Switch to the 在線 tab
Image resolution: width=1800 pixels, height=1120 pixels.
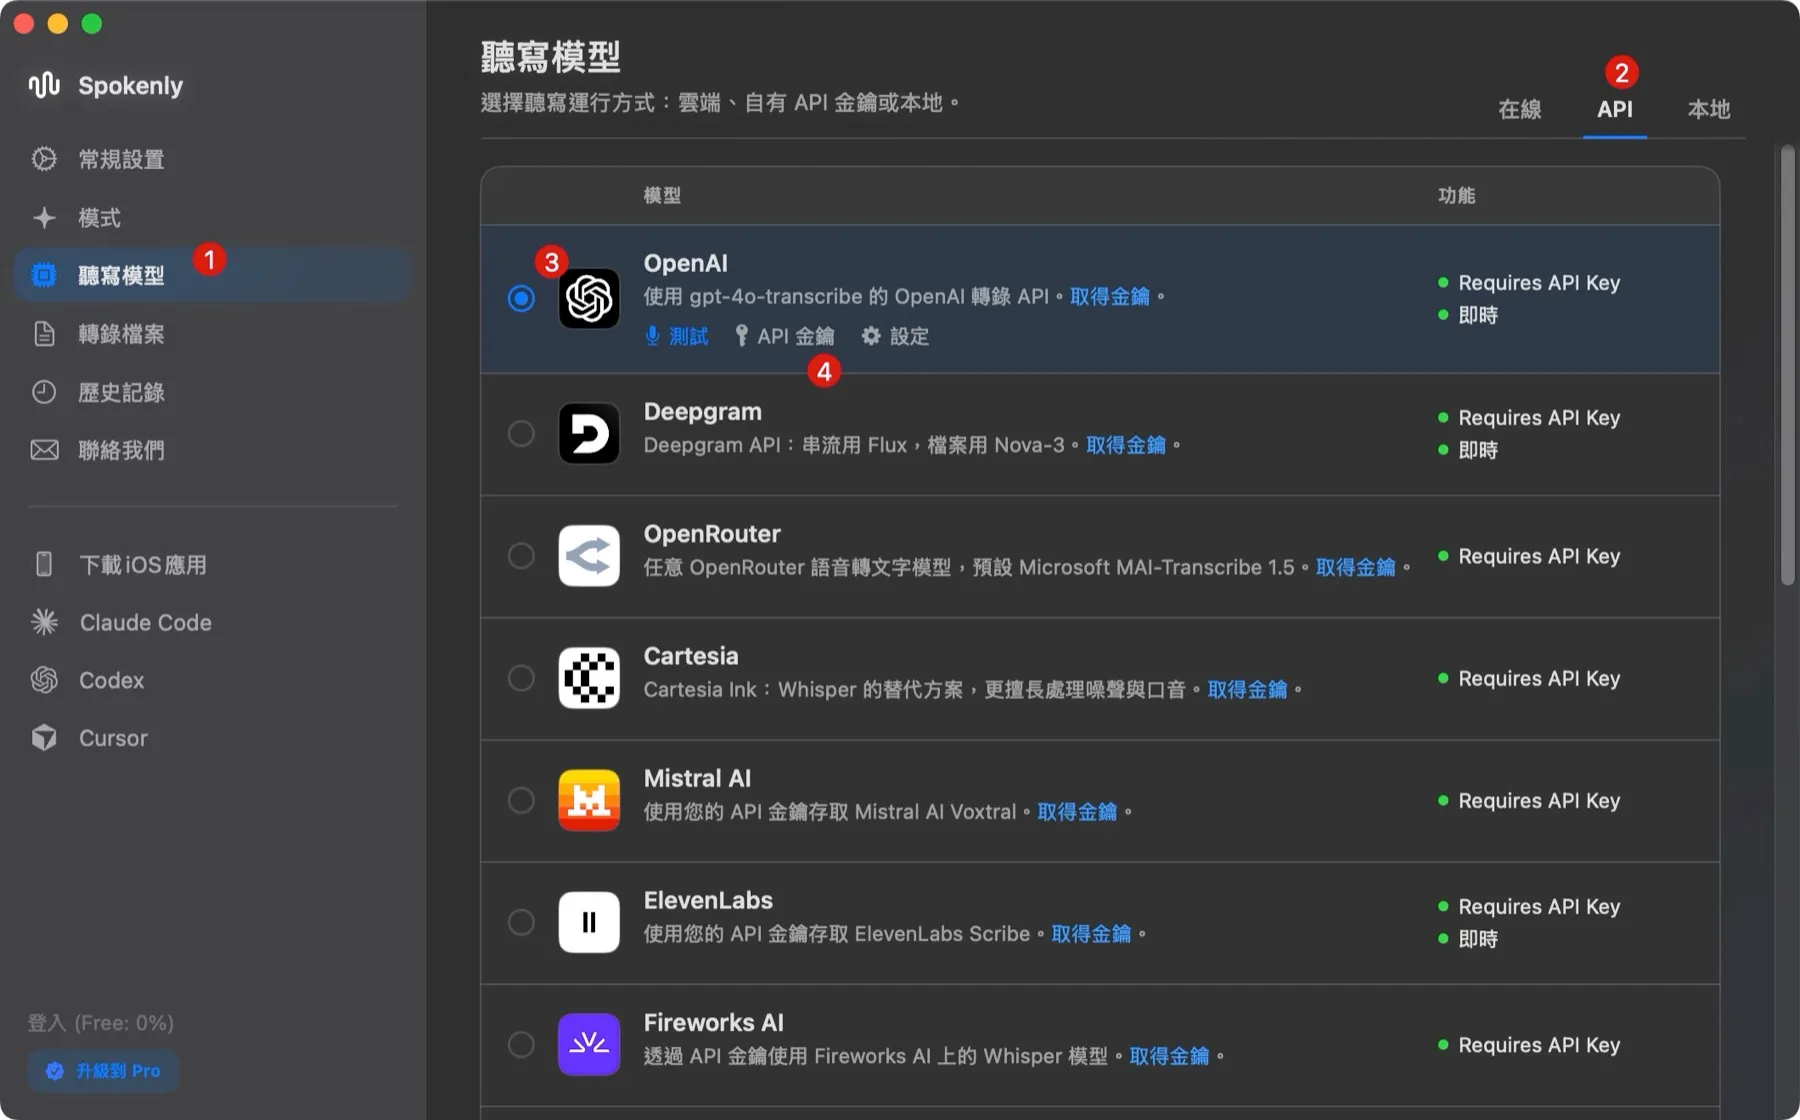click(x=1519, y=109)
